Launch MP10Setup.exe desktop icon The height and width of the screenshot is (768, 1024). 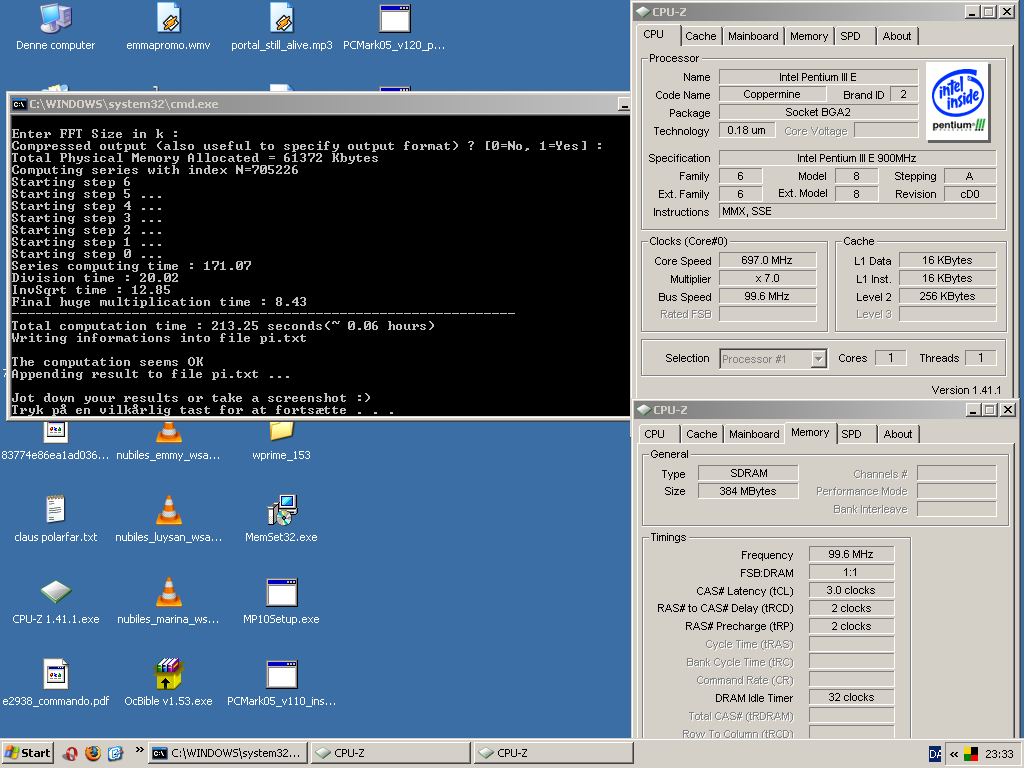click(x=281, y=592)
